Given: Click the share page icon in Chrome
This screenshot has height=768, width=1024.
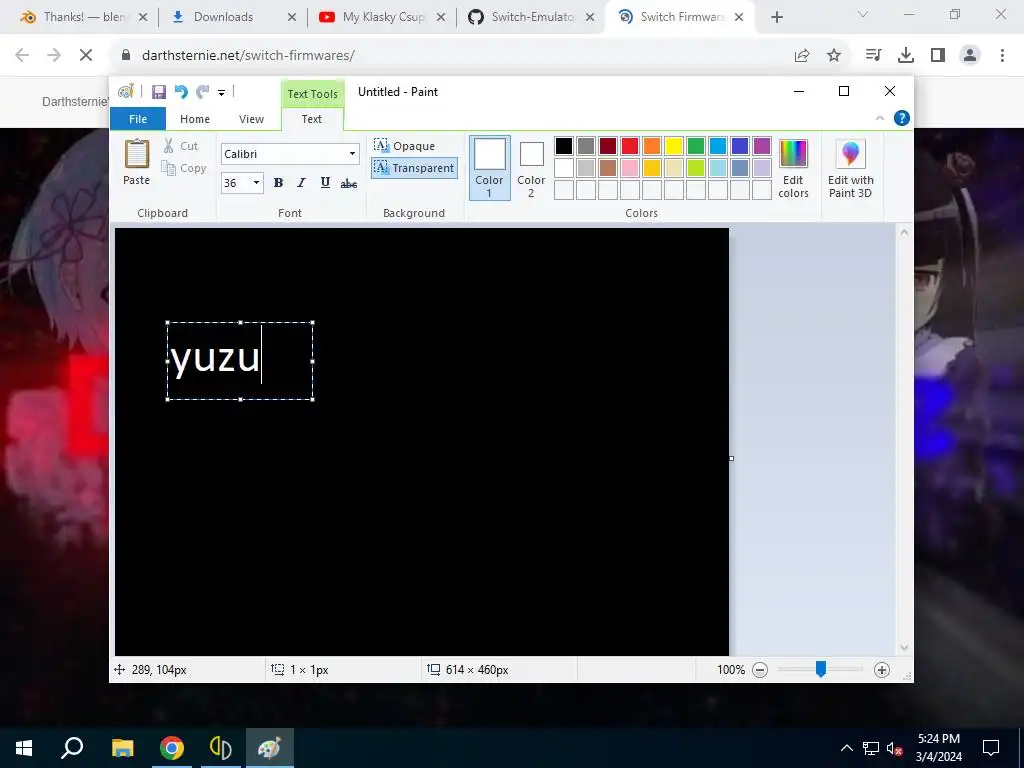Looking at the screenshot, I should click(x=802, y=56).
